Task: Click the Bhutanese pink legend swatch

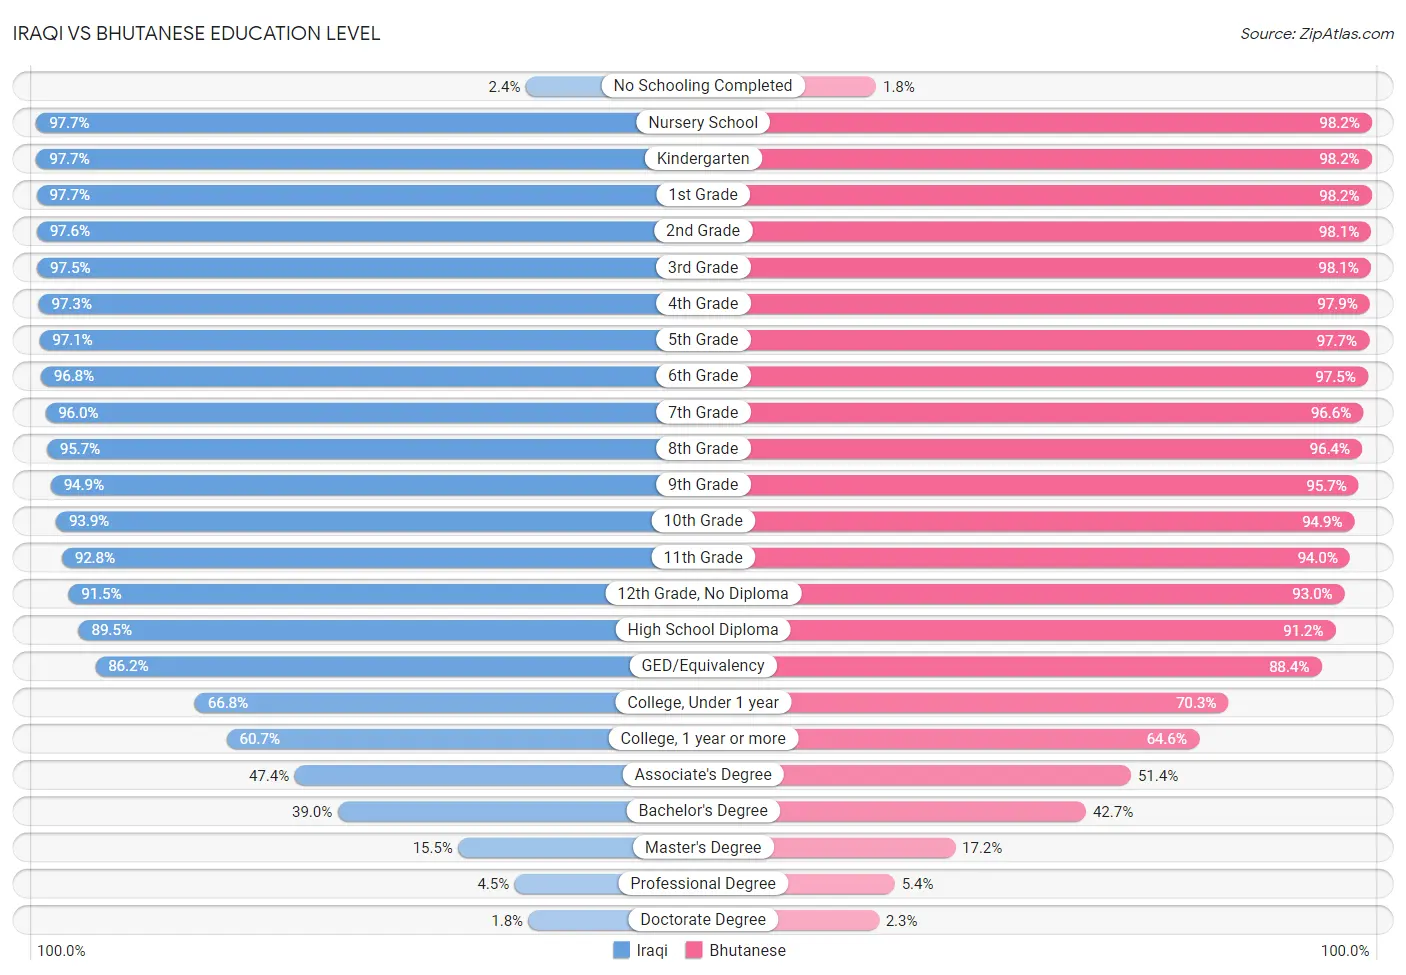Action: pos(694,950)
